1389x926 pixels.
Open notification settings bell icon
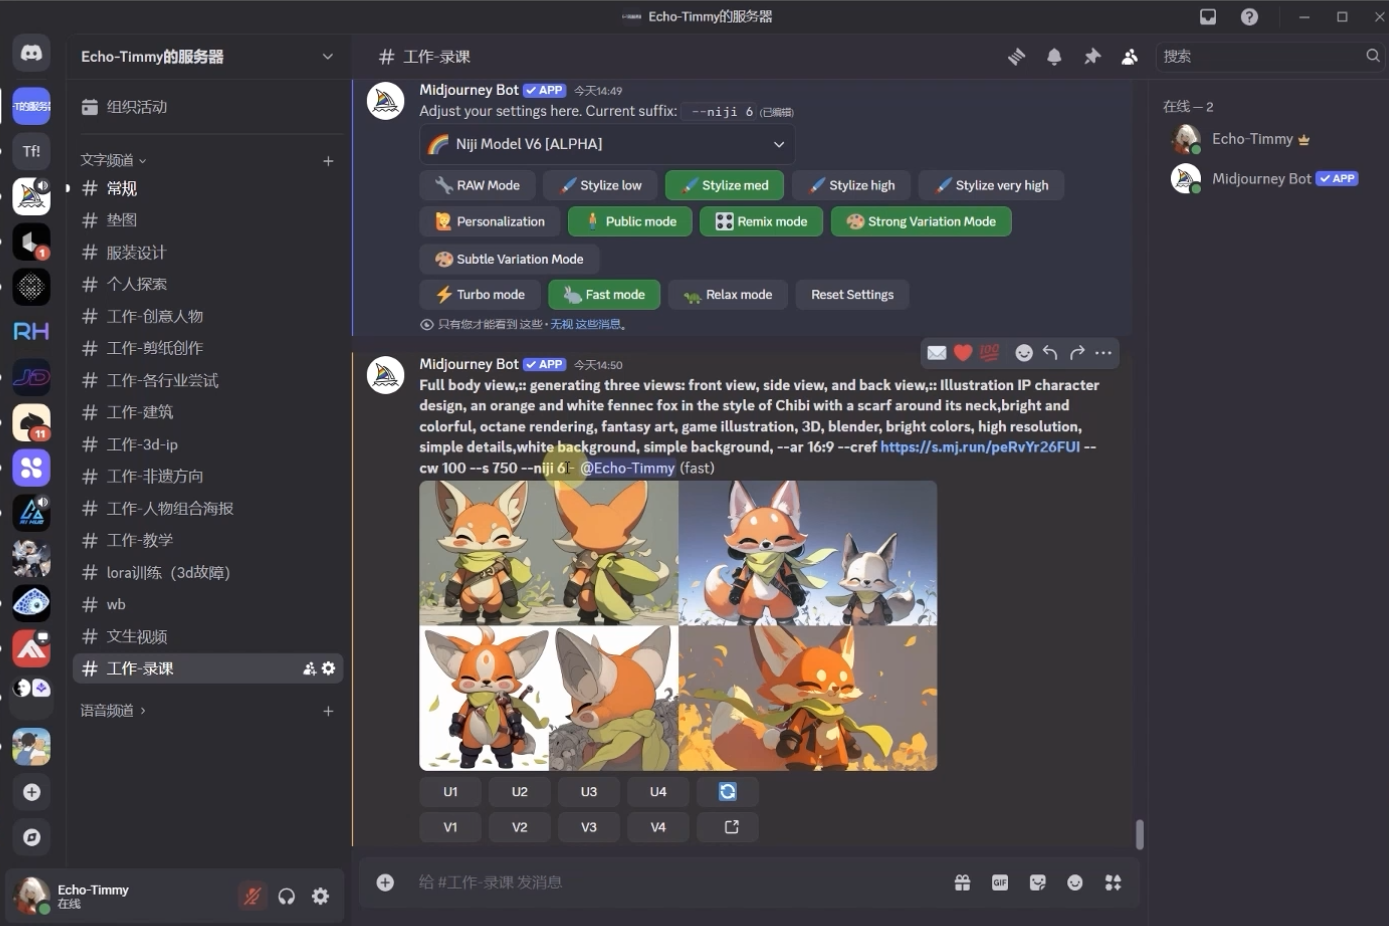pos(1054,57)
